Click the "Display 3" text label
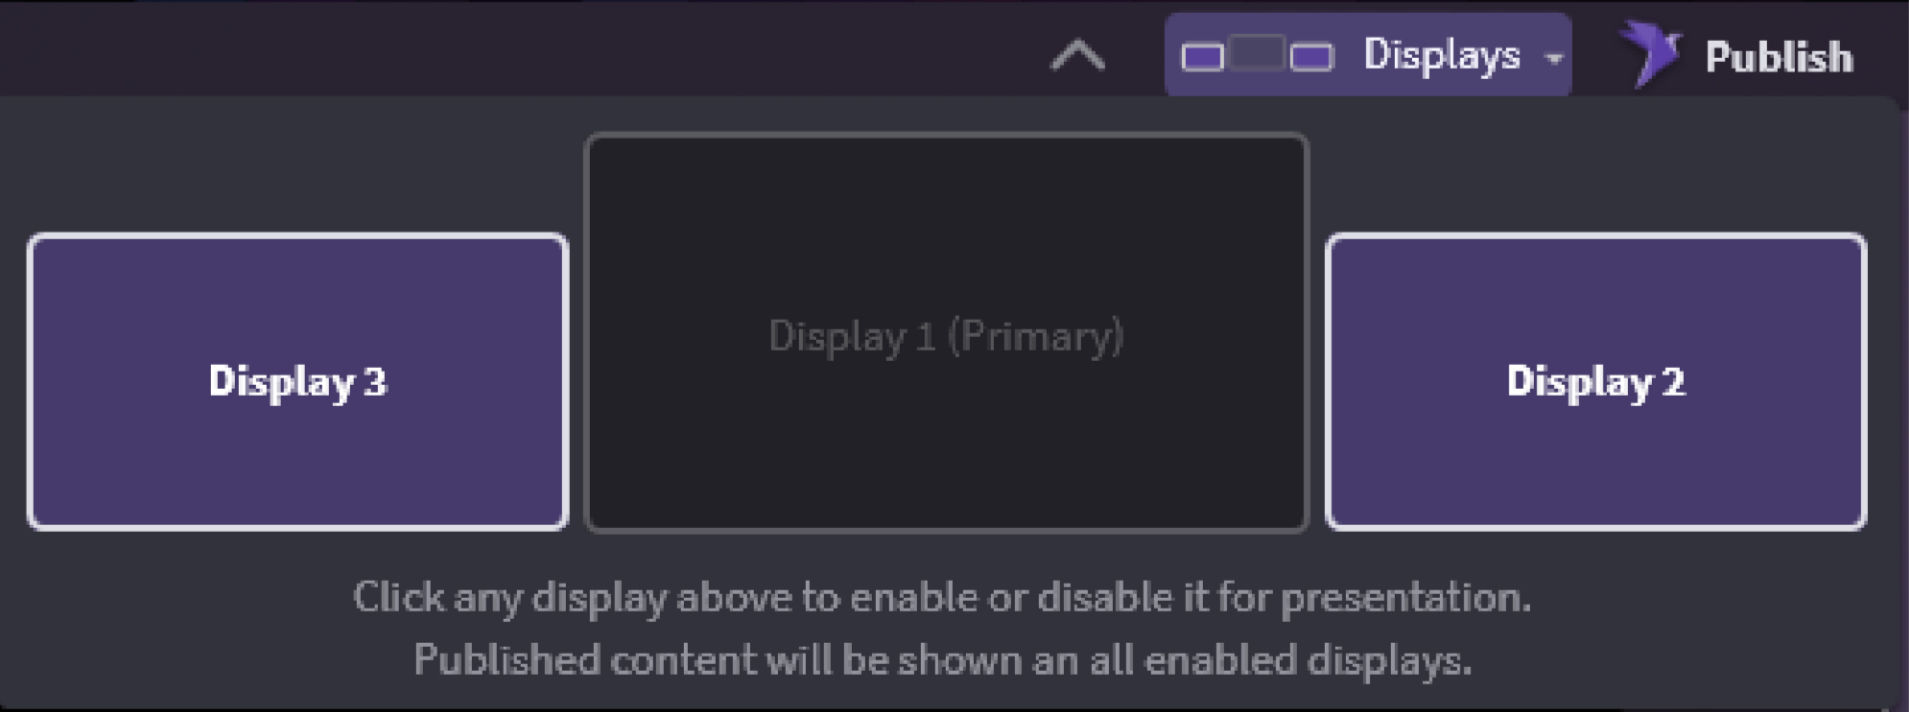 [298, 381]
